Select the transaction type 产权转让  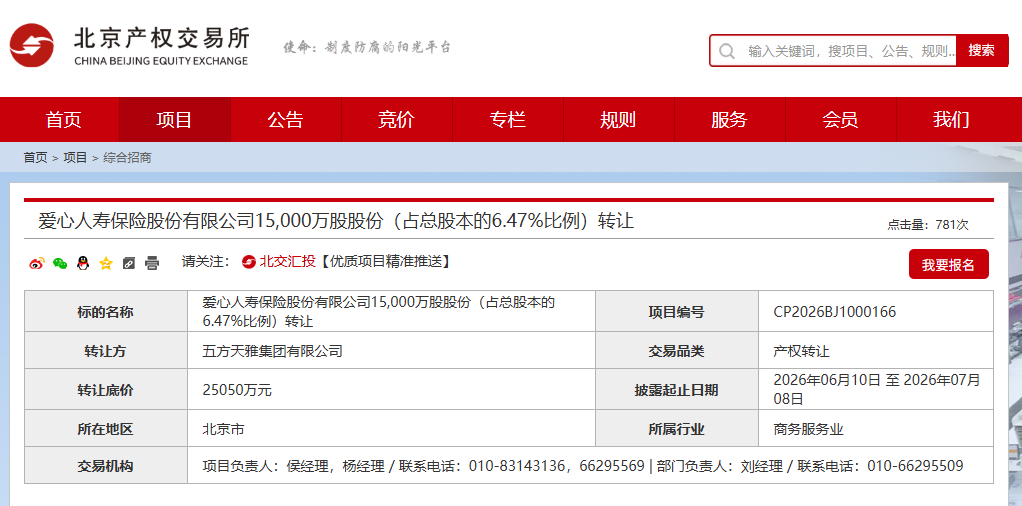pyautogui.click(x=802, y=351)
